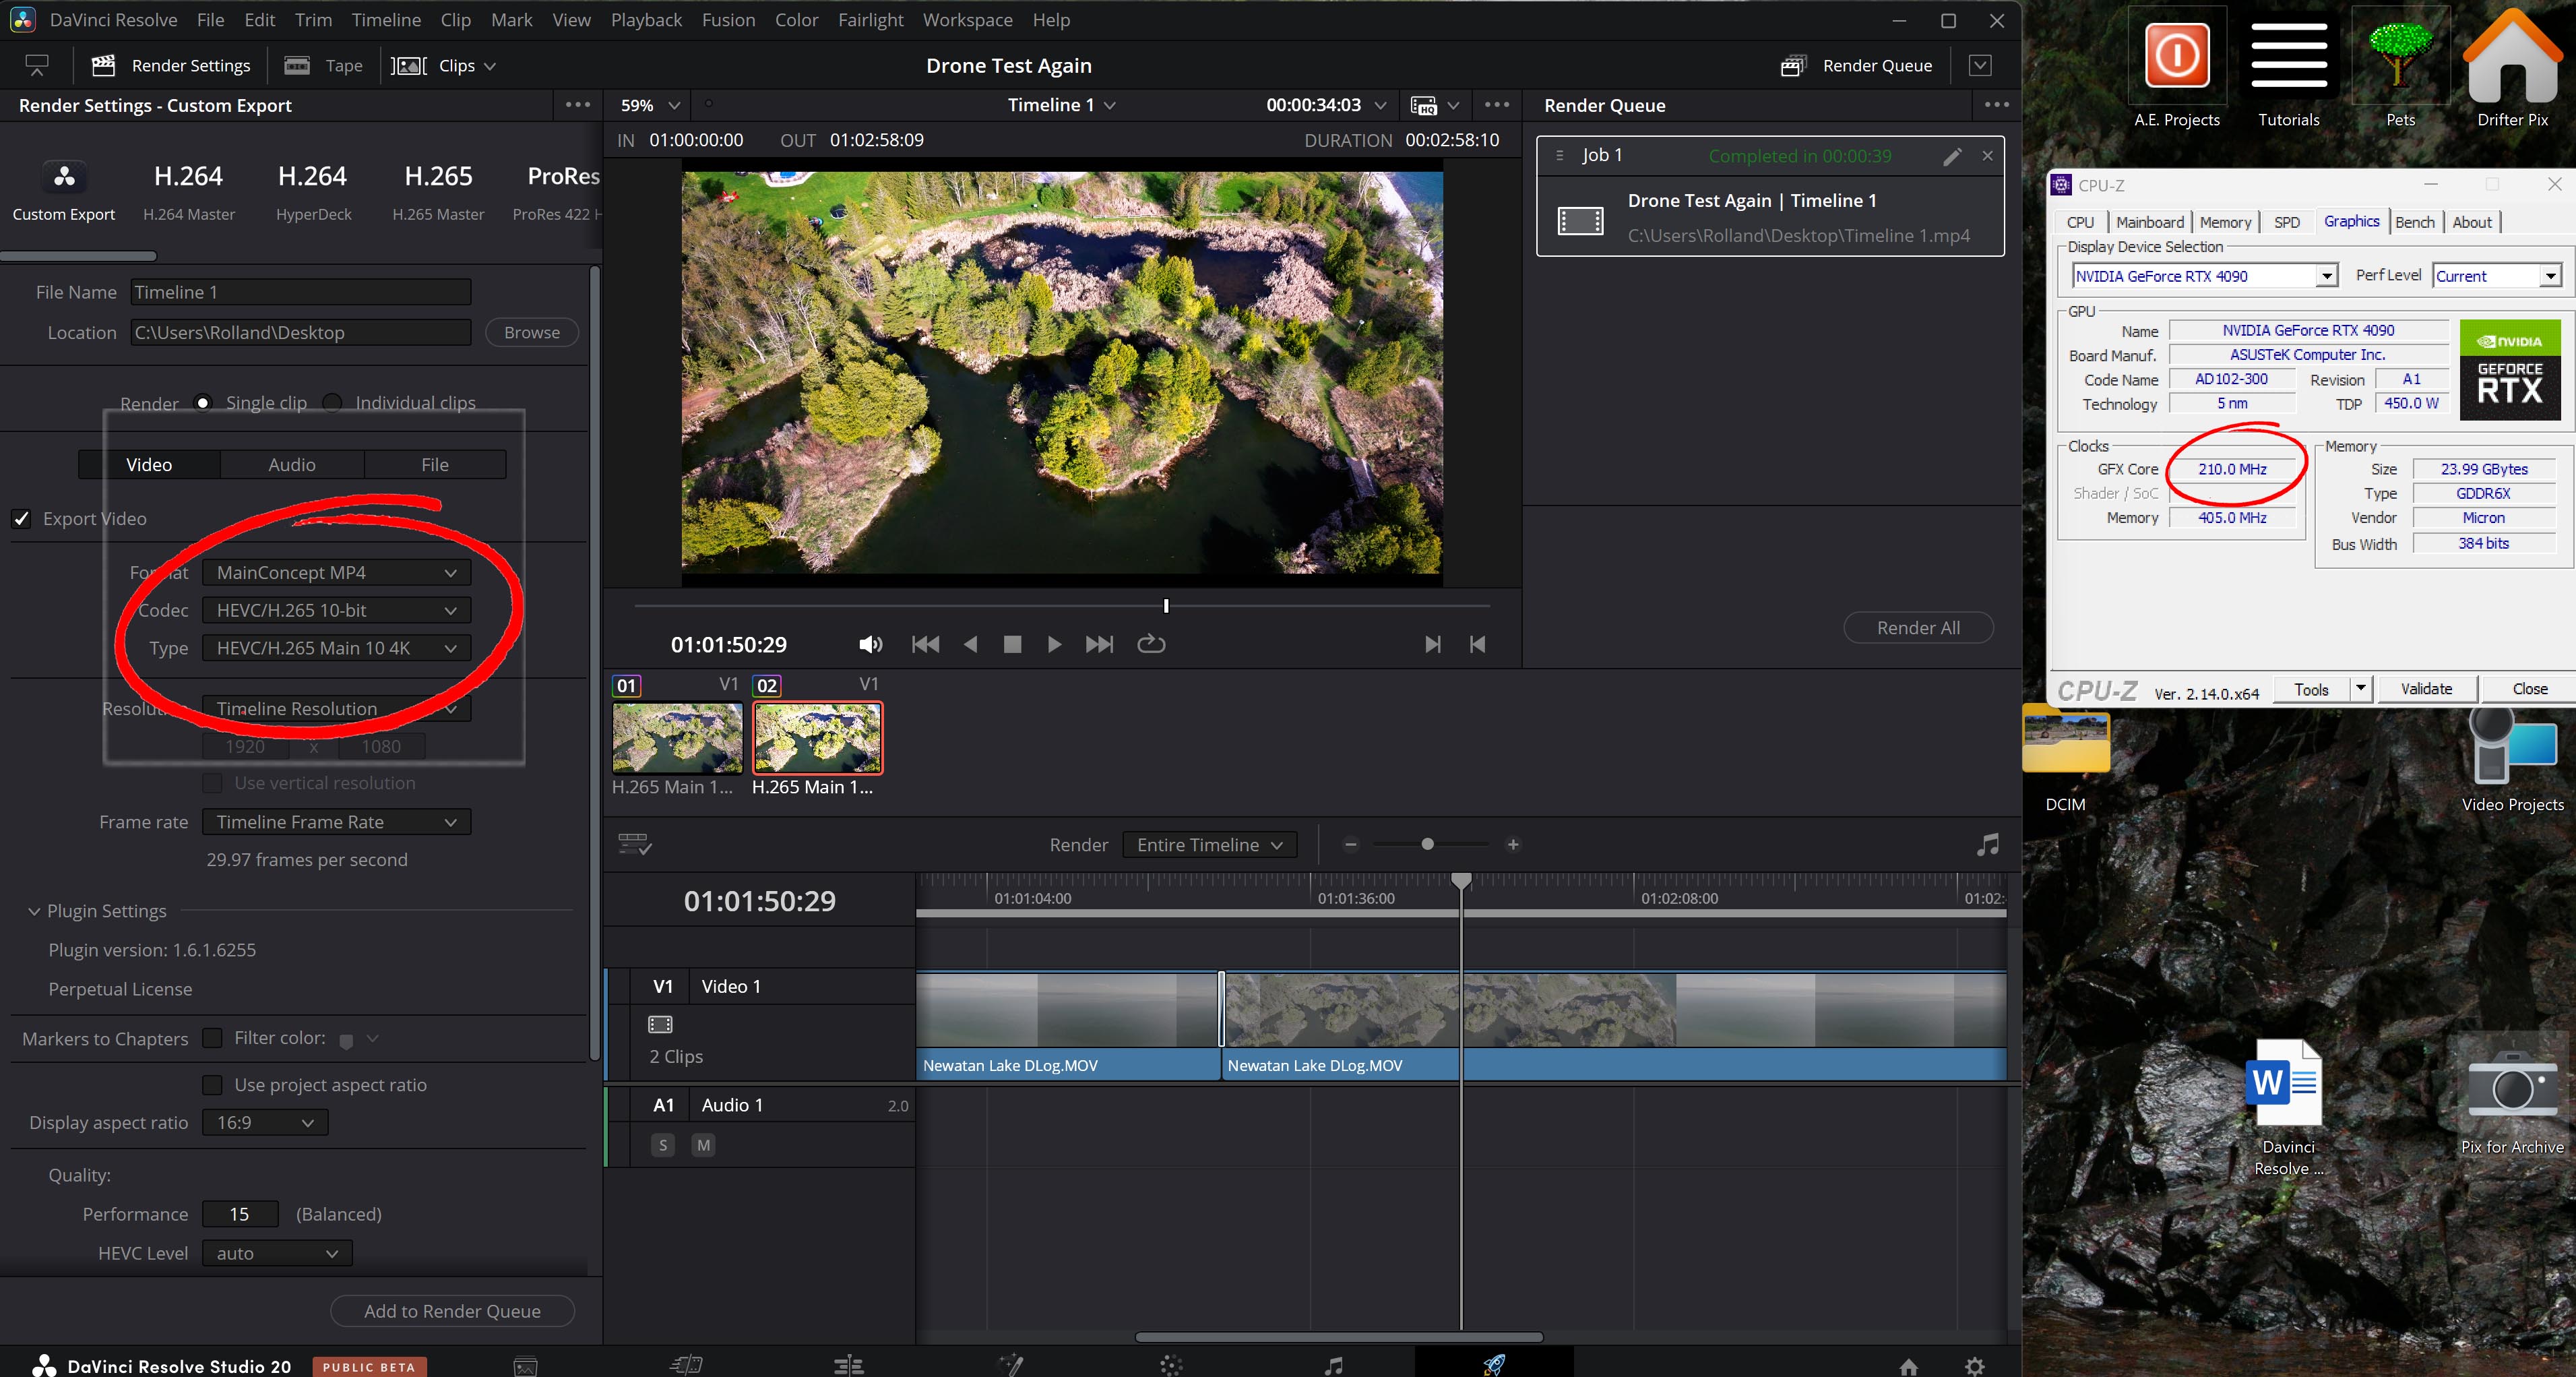Jump to last frame in viewer
Image resolution: width=2576 pixels, height=1377 pixels.
(1099, 644)
